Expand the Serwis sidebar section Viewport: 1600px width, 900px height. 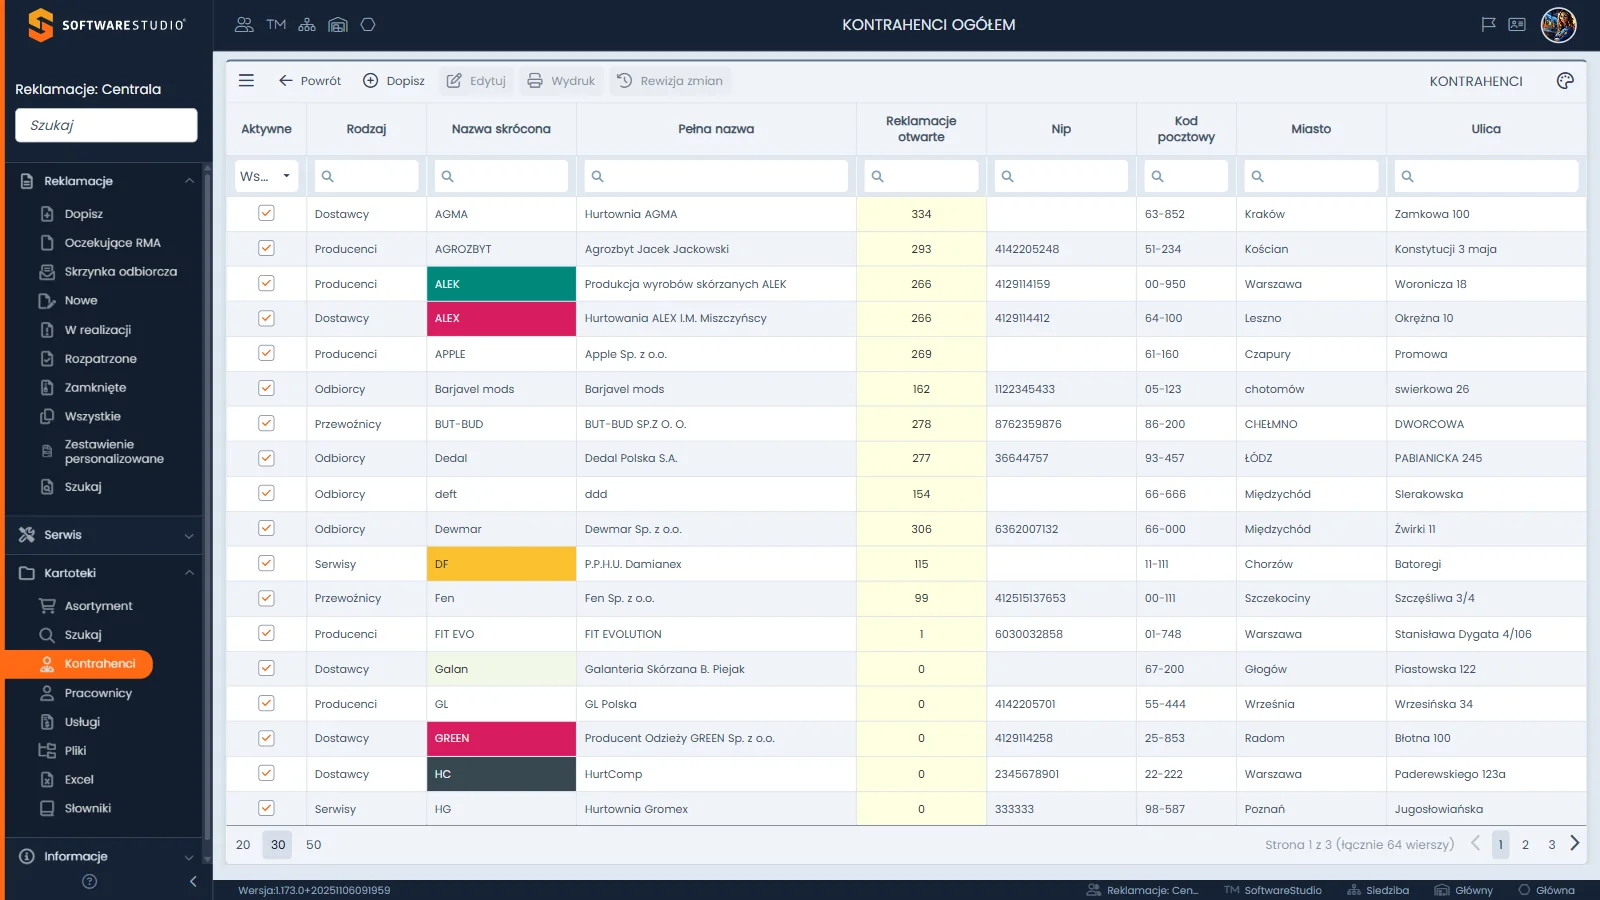tap(189, 536)
